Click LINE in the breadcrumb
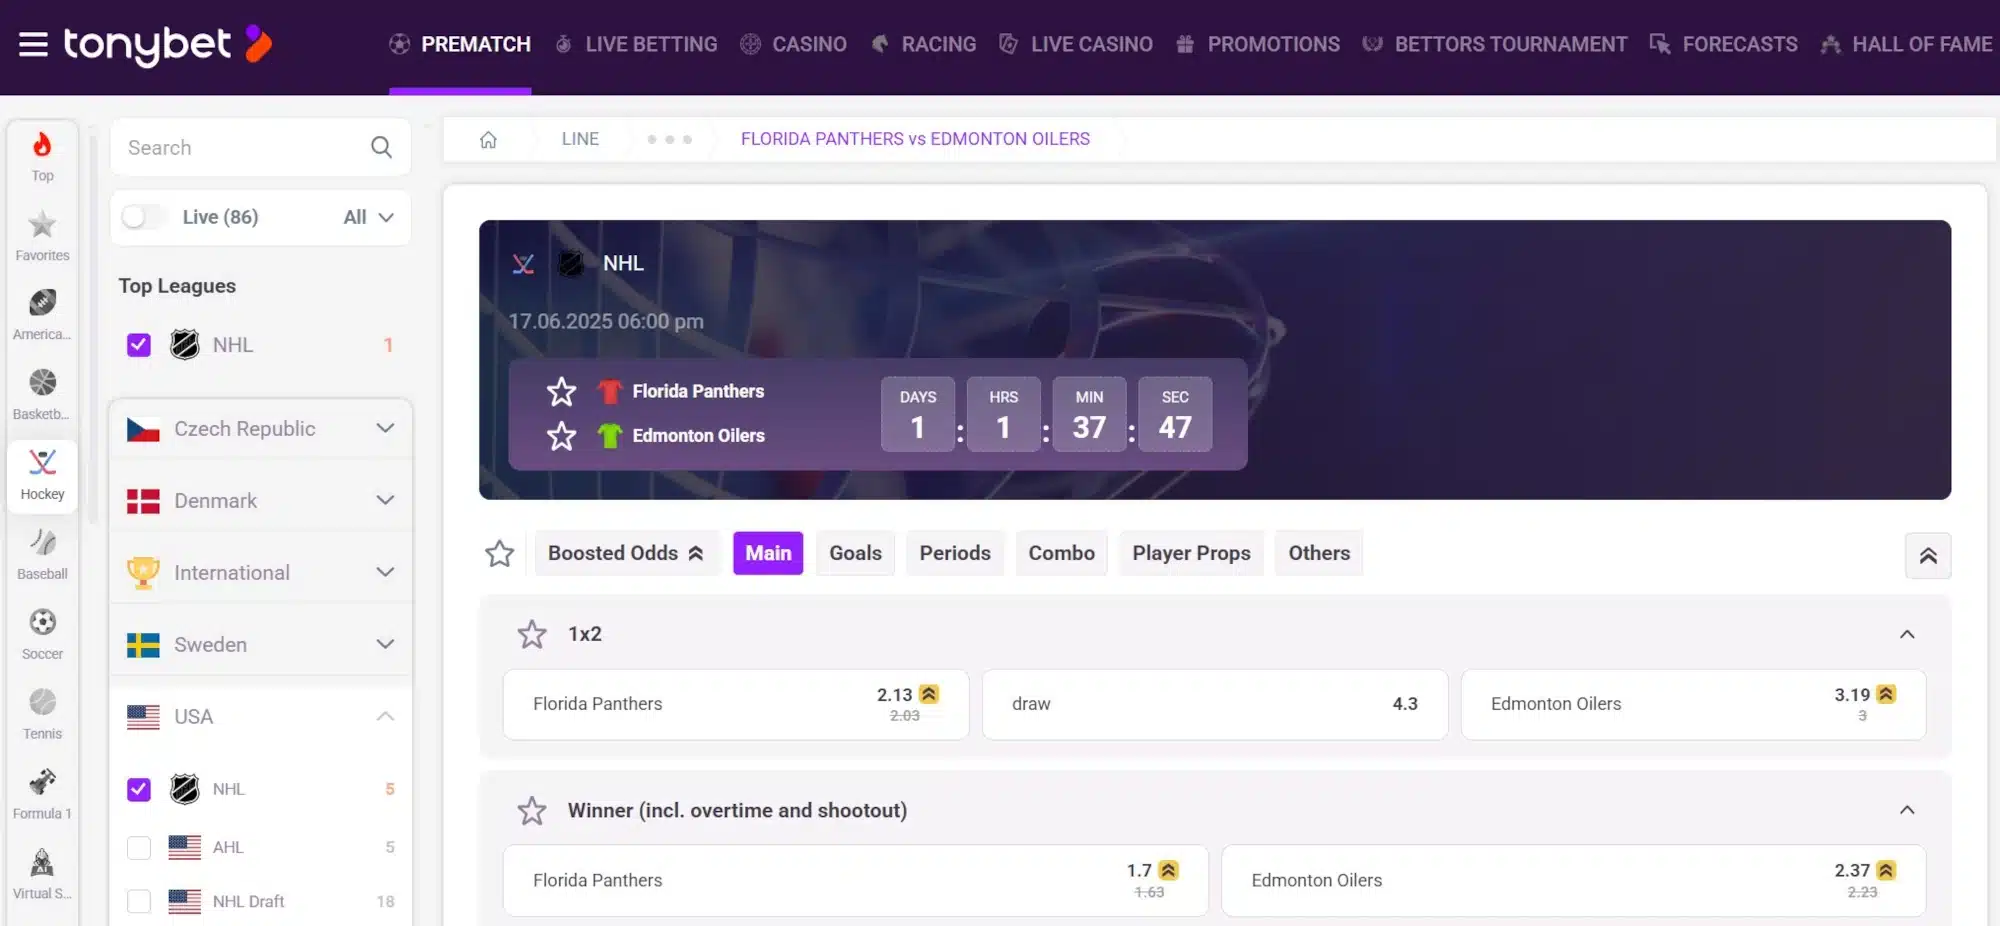This screenshot has width=2000, height=926. coord(580,139)
